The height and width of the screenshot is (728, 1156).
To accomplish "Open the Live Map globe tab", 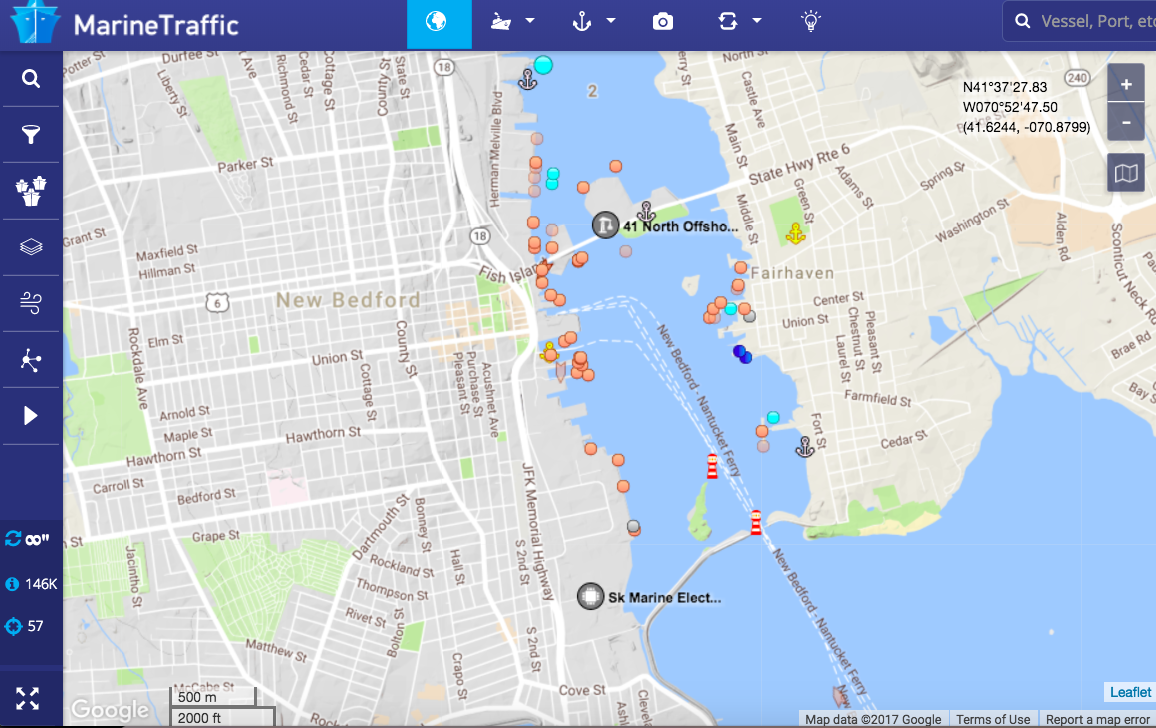I will (x=439, y=24).
